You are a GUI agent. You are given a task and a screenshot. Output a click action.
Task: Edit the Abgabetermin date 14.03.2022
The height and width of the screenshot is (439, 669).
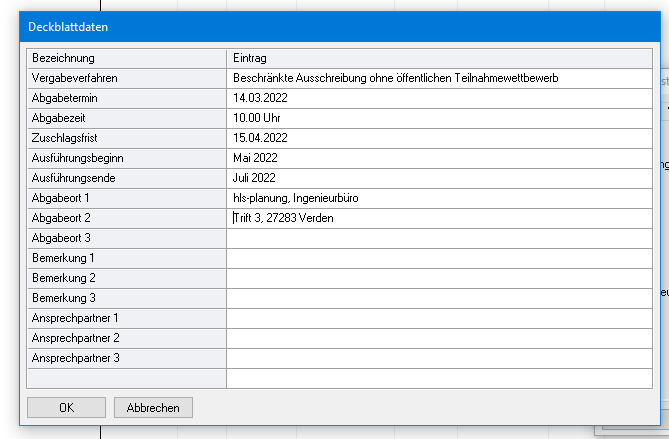(438, 98)
